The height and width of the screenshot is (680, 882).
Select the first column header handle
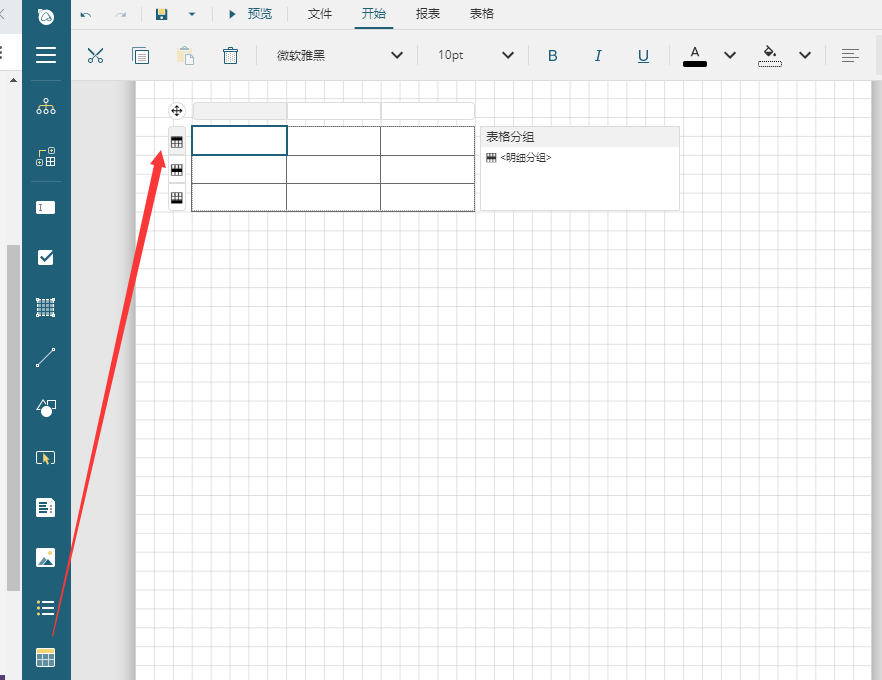[240, 111]
